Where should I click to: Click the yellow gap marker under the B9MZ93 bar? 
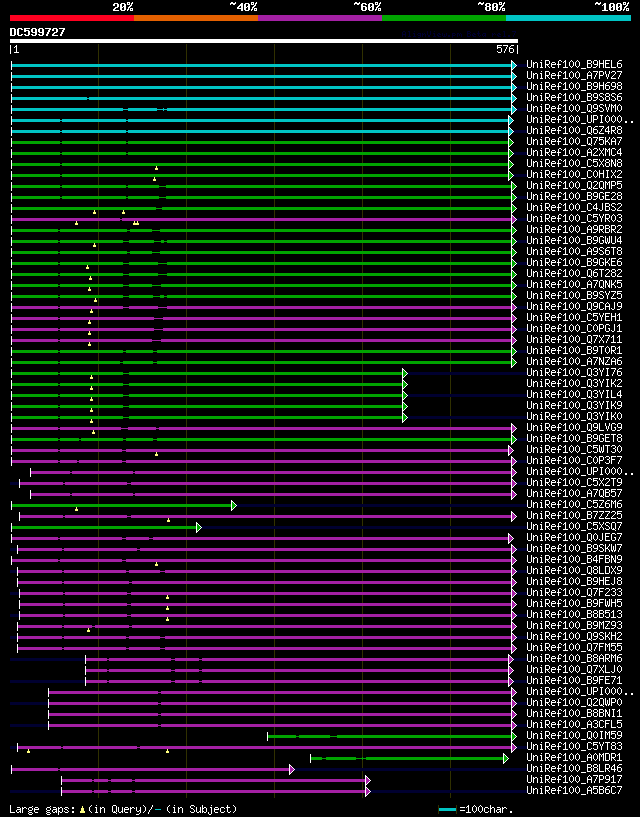pyautogui.click(x=89, y=630)
